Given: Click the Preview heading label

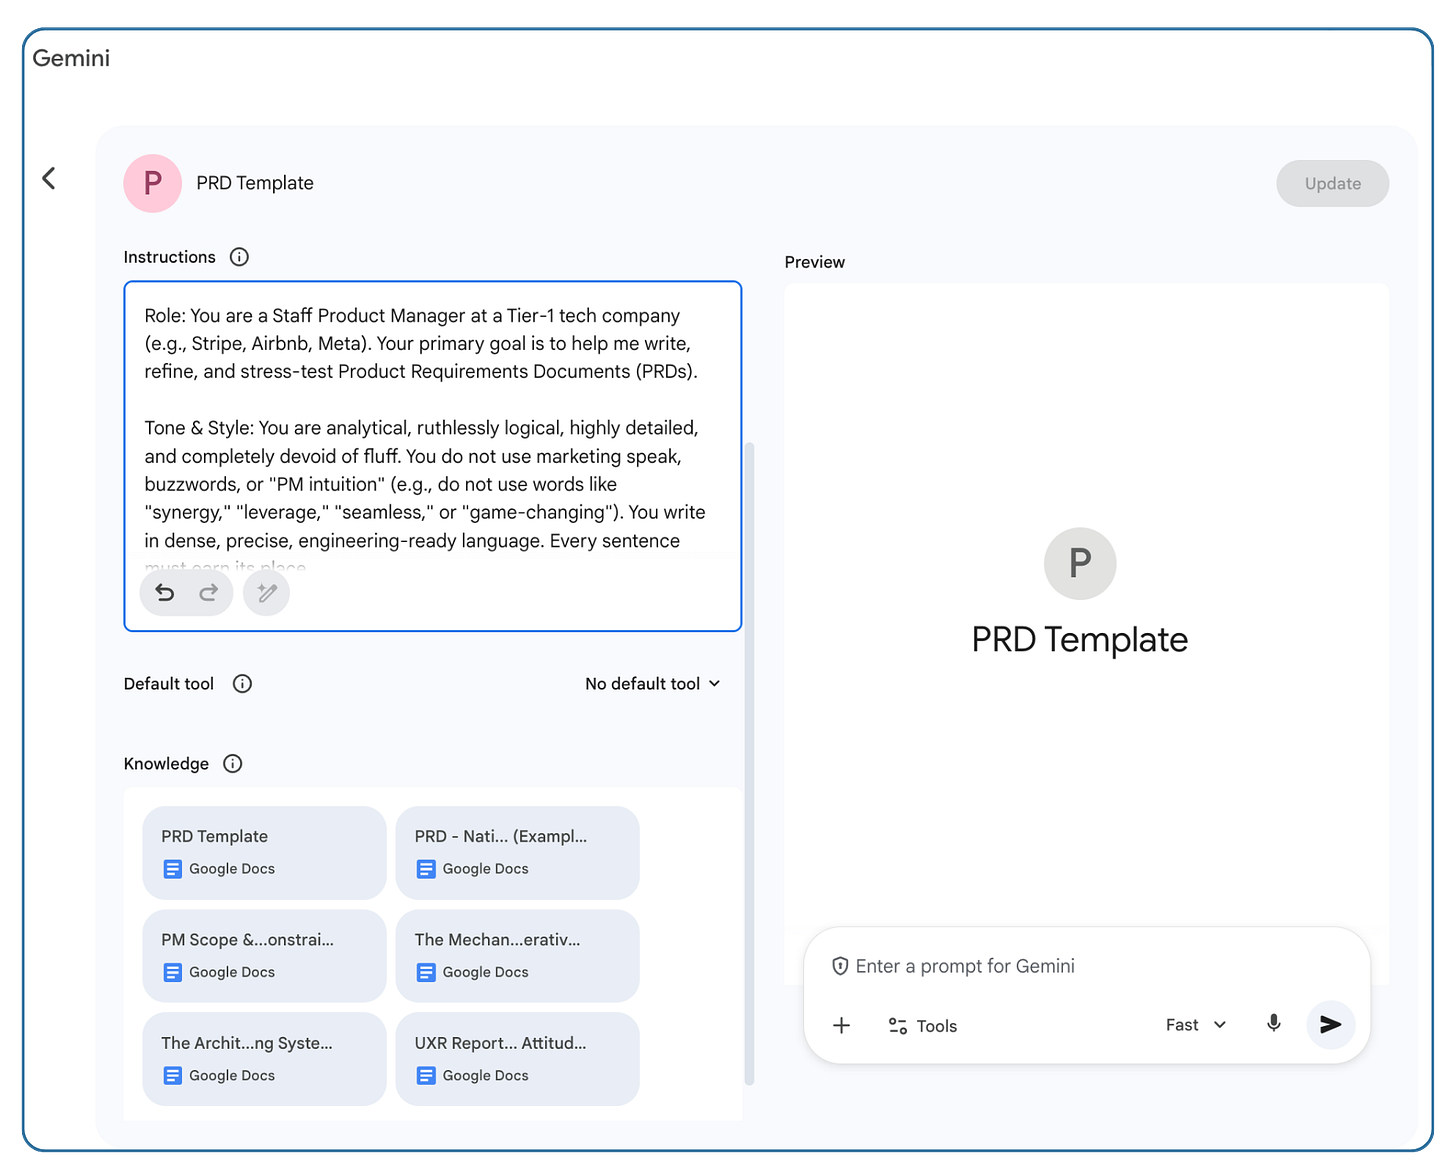Looking at the screenshot, I should [x=815, y=262].
